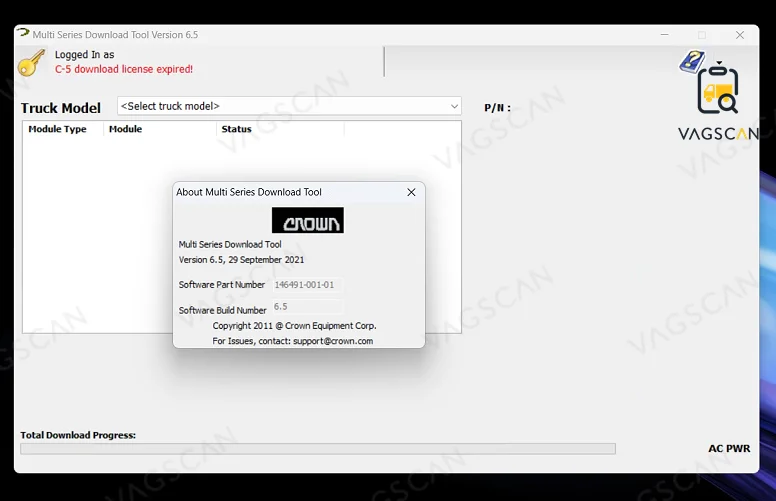Click the About dialog title text
776x501 pixels.
tap(249, 192)
